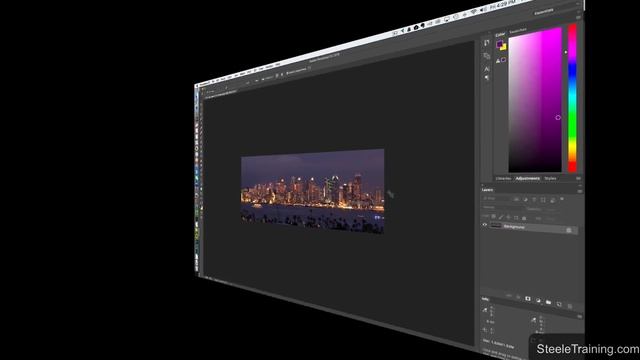Select the Background layer name

514,227
